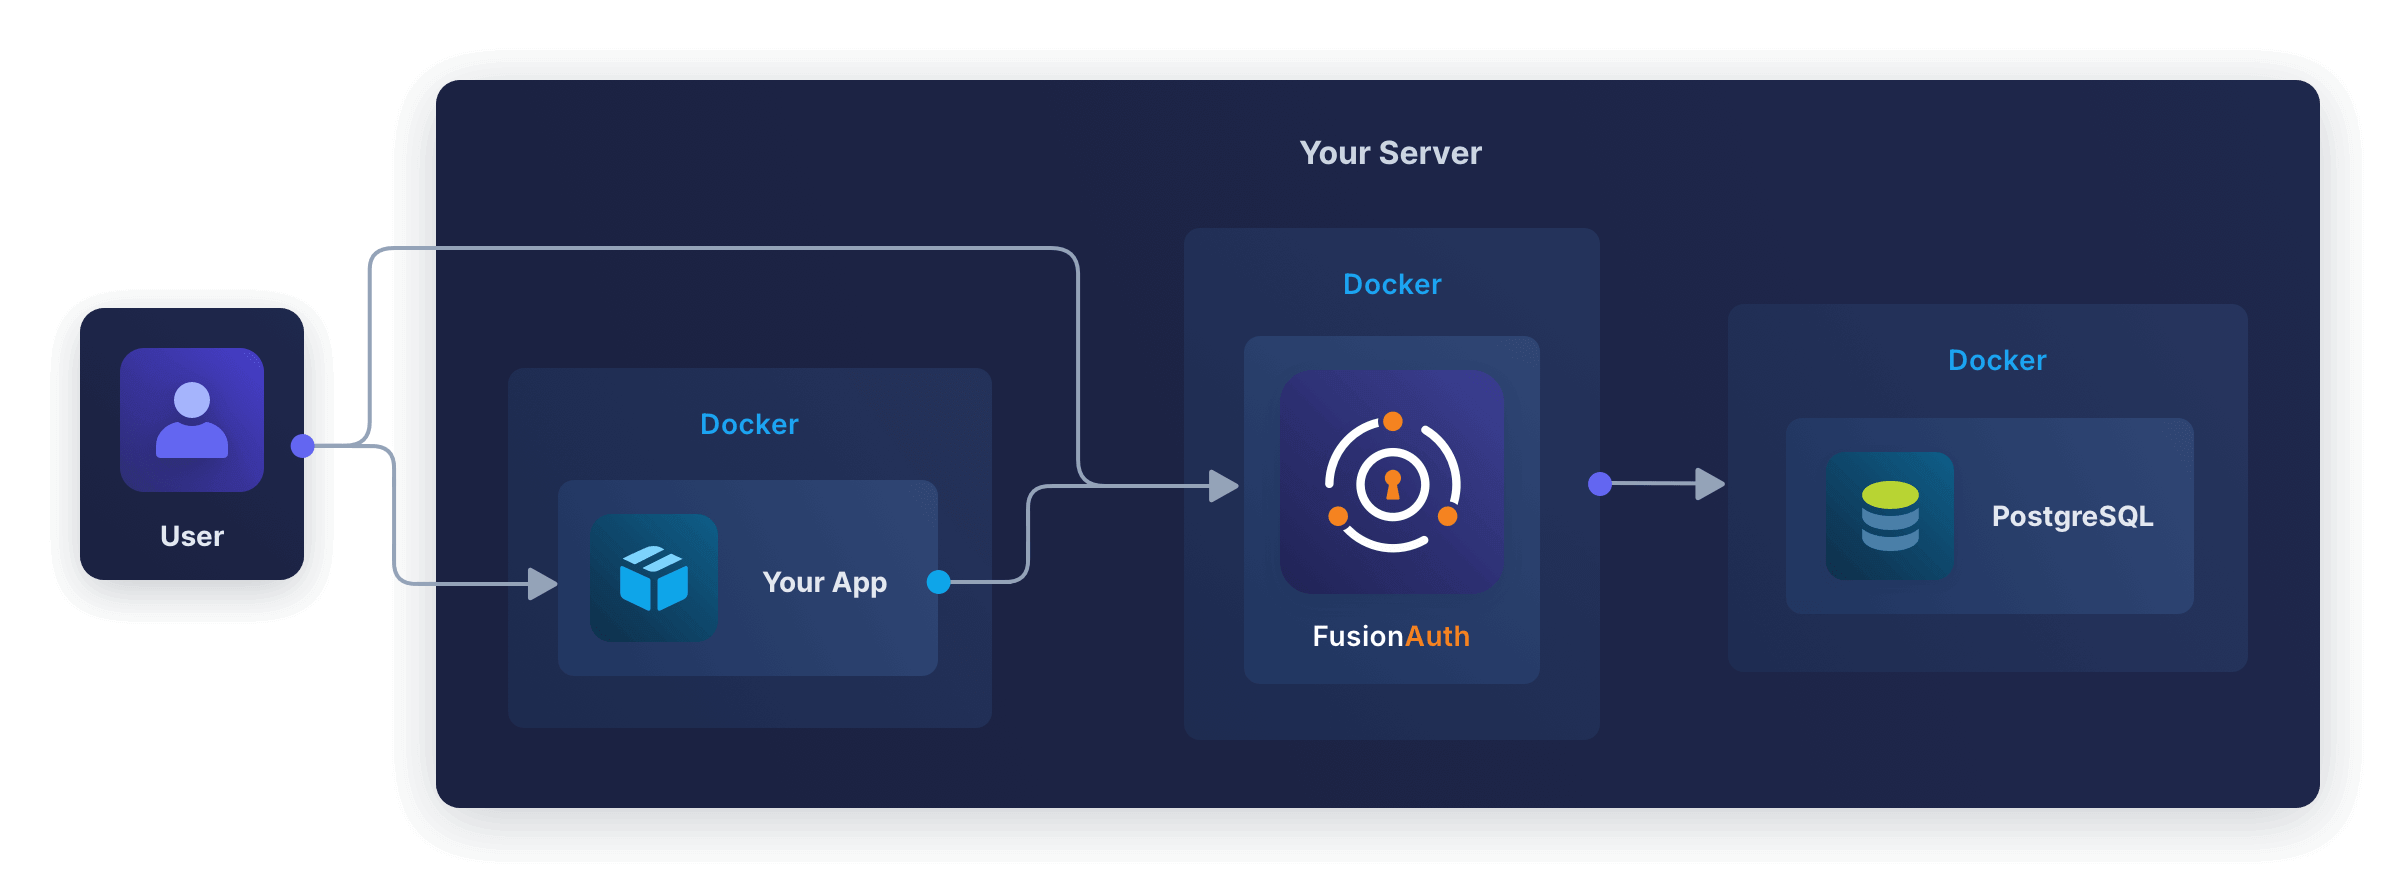Select the top orange dot on FusionAuth logo

1392,421
